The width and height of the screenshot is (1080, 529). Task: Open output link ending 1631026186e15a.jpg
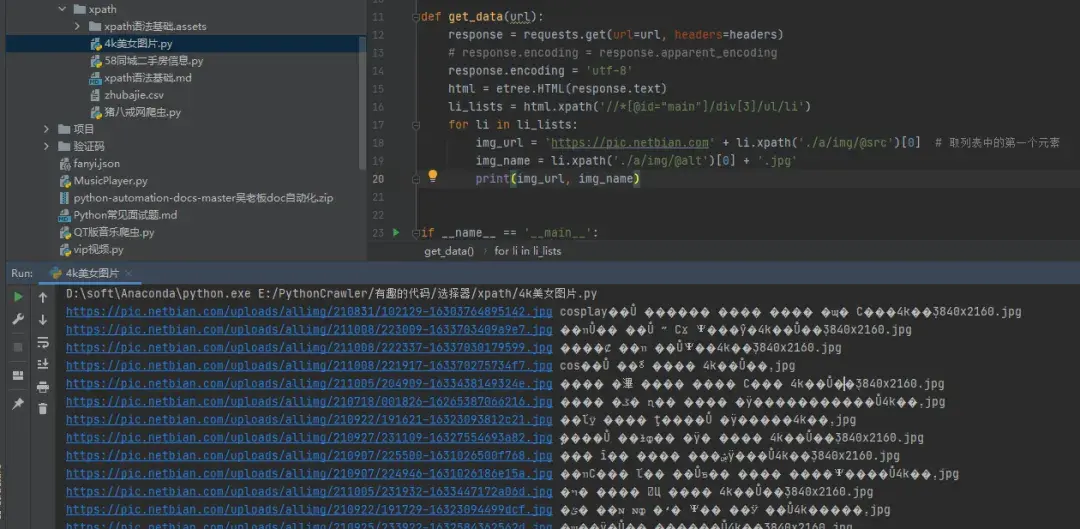tap(309, 473)
